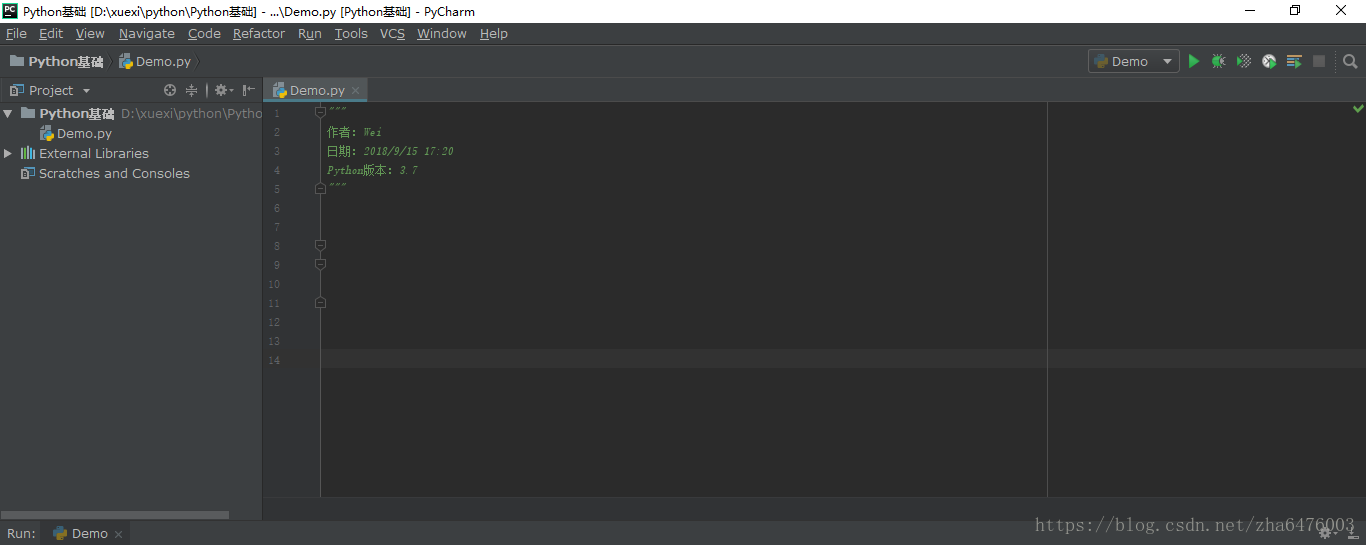Toggle fold marker at line 11
The height and width of the screenshot is (545, 1366).
pos(320,302)
